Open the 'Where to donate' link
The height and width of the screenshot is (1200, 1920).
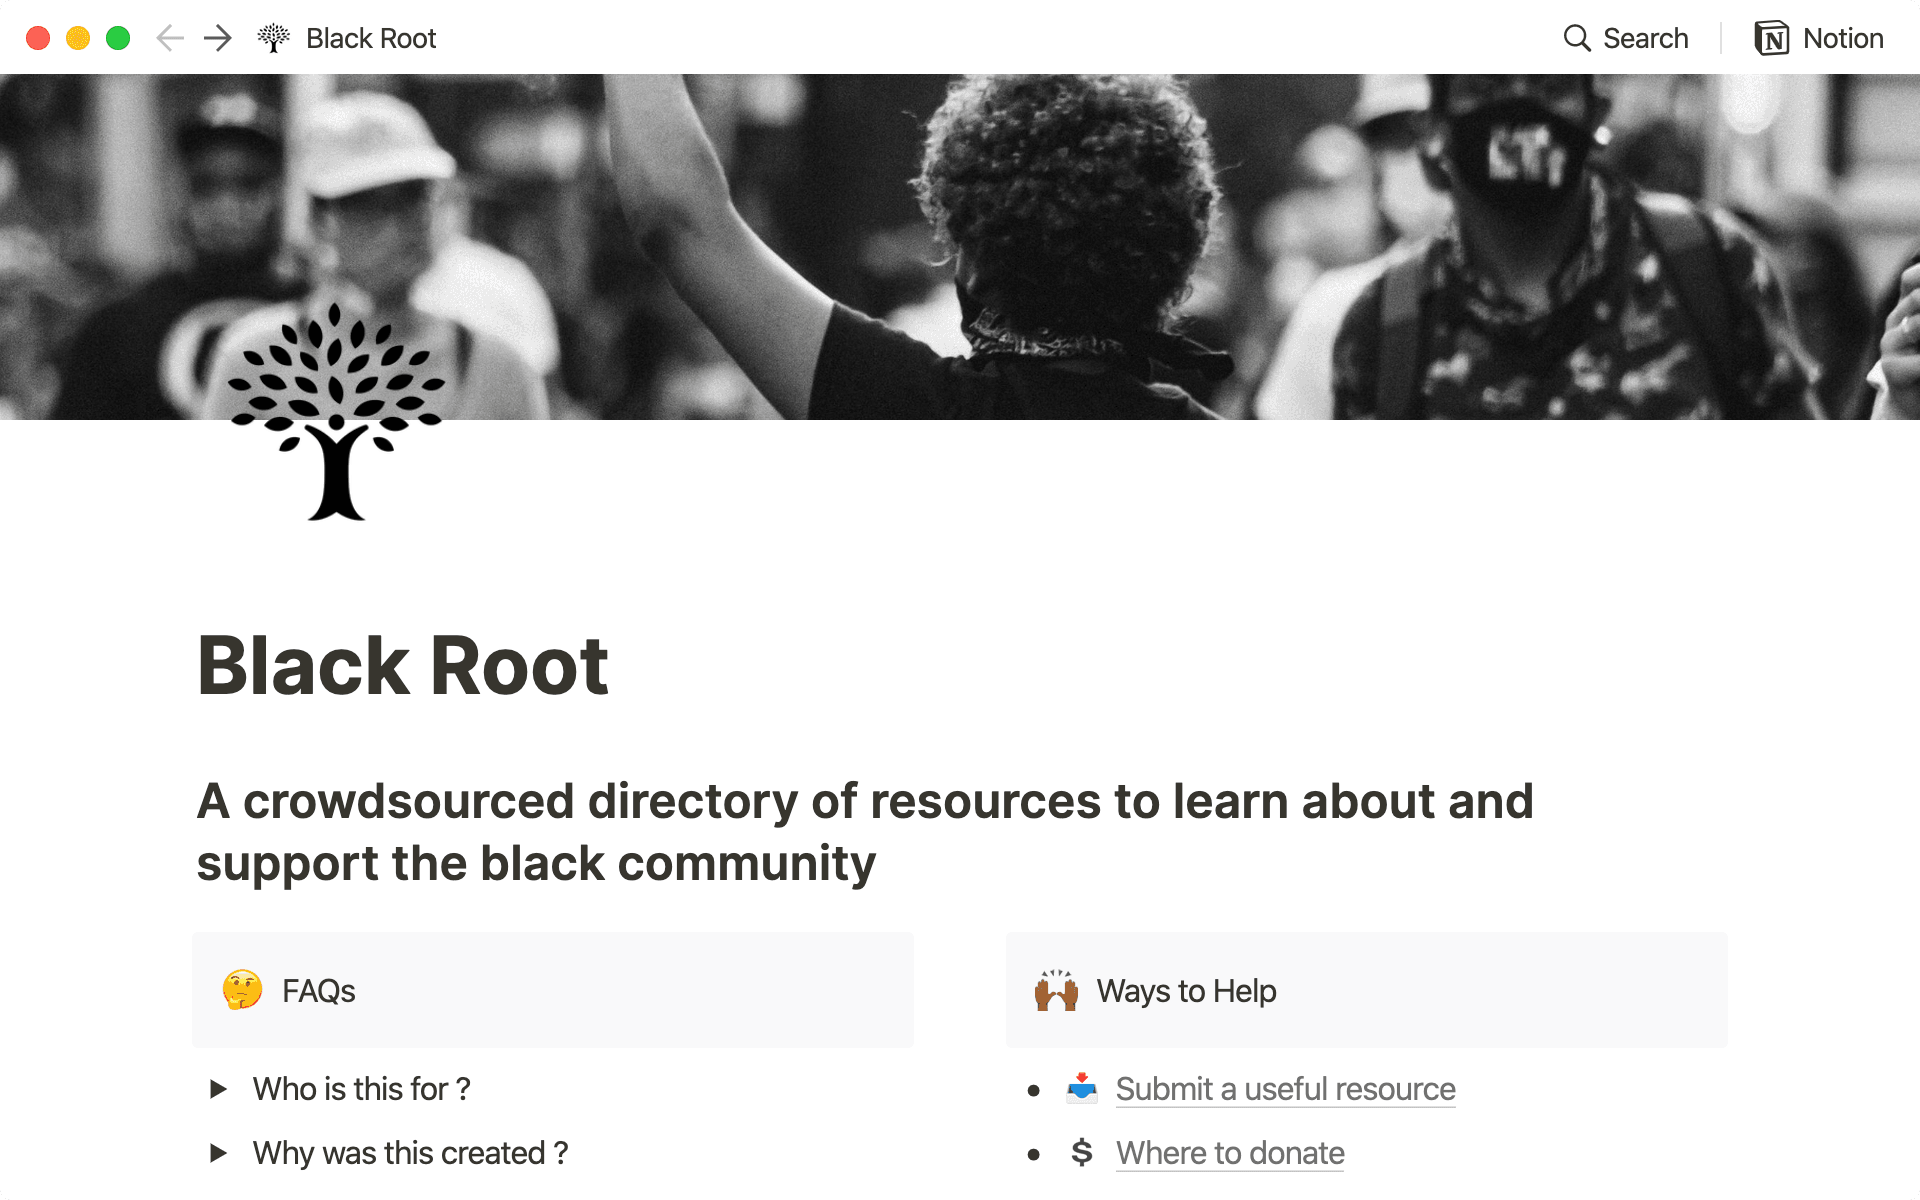tap(1229, 1152)
